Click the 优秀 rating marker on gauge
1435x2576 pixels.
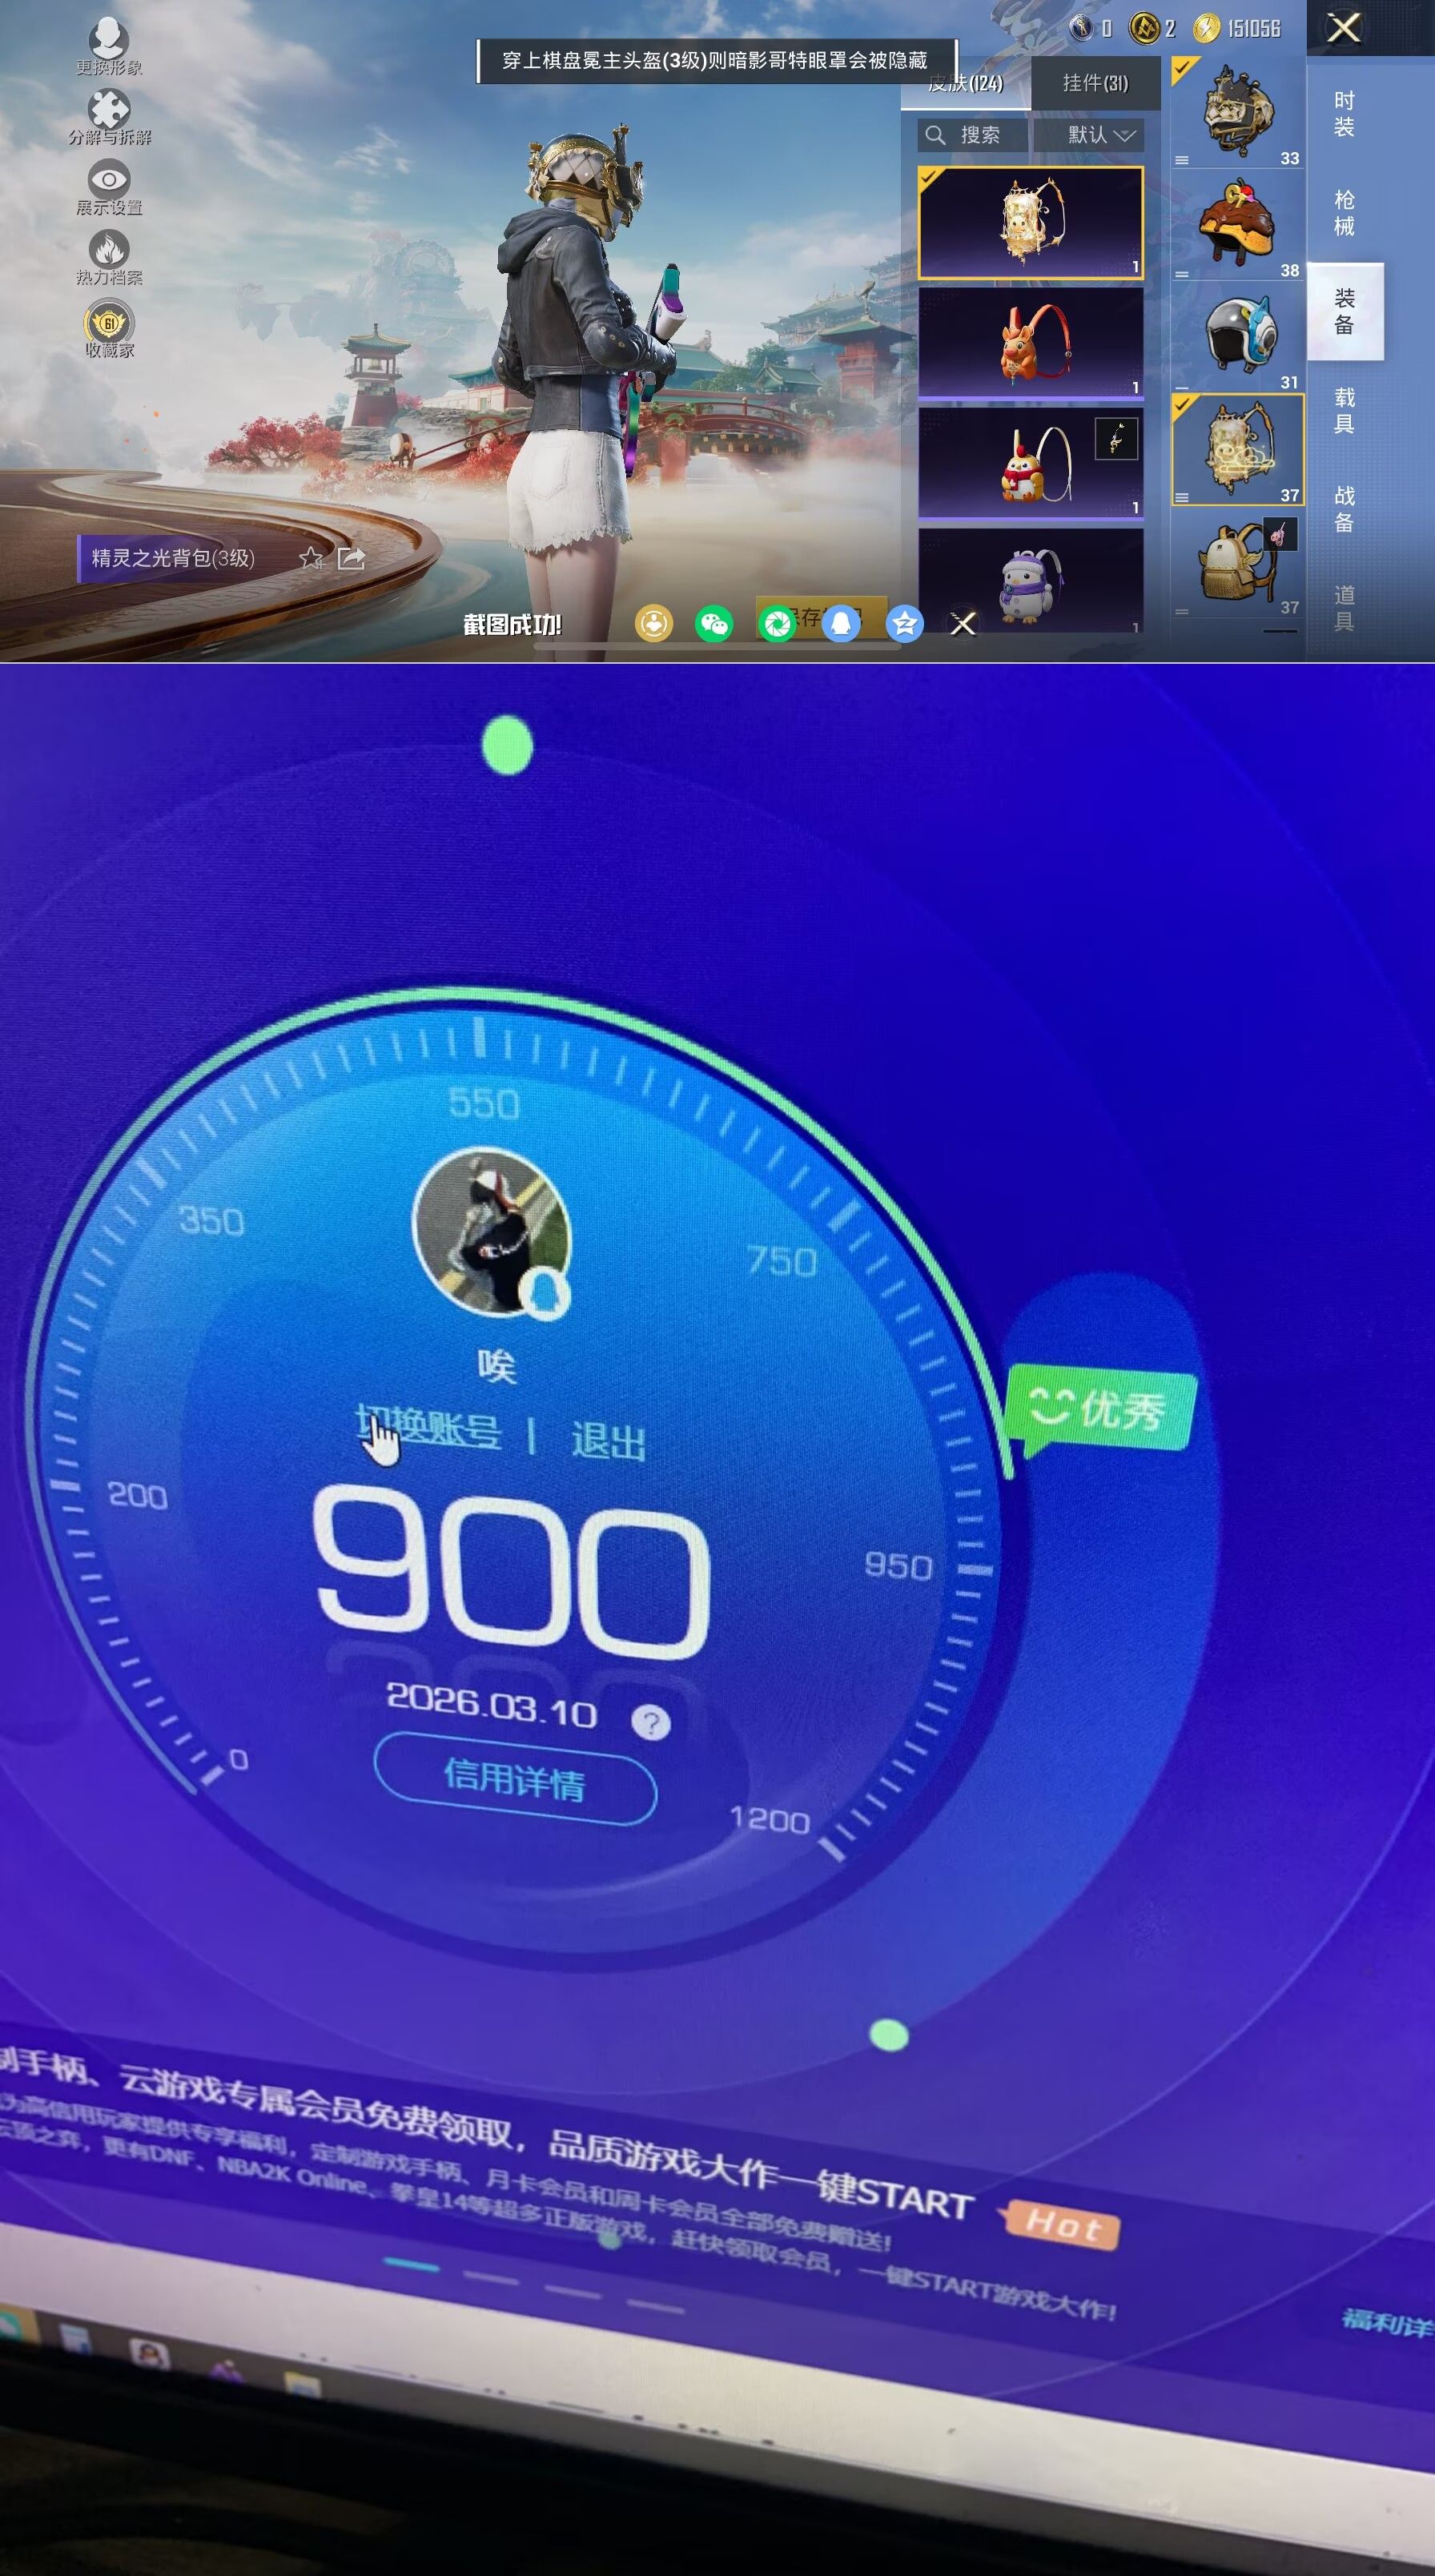[1099, 1409]
